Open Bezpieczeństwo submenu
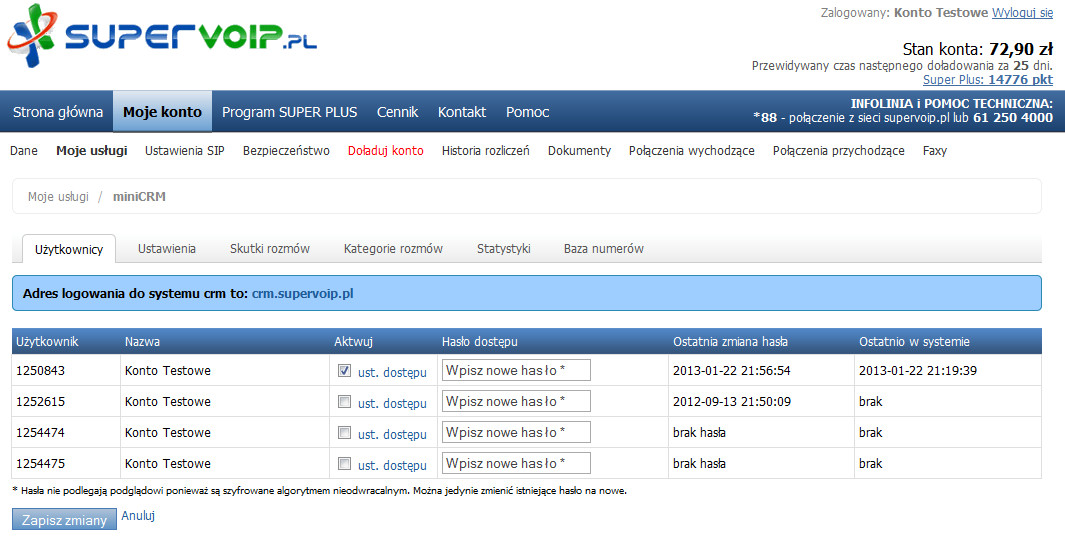 (x=286, y=151)
